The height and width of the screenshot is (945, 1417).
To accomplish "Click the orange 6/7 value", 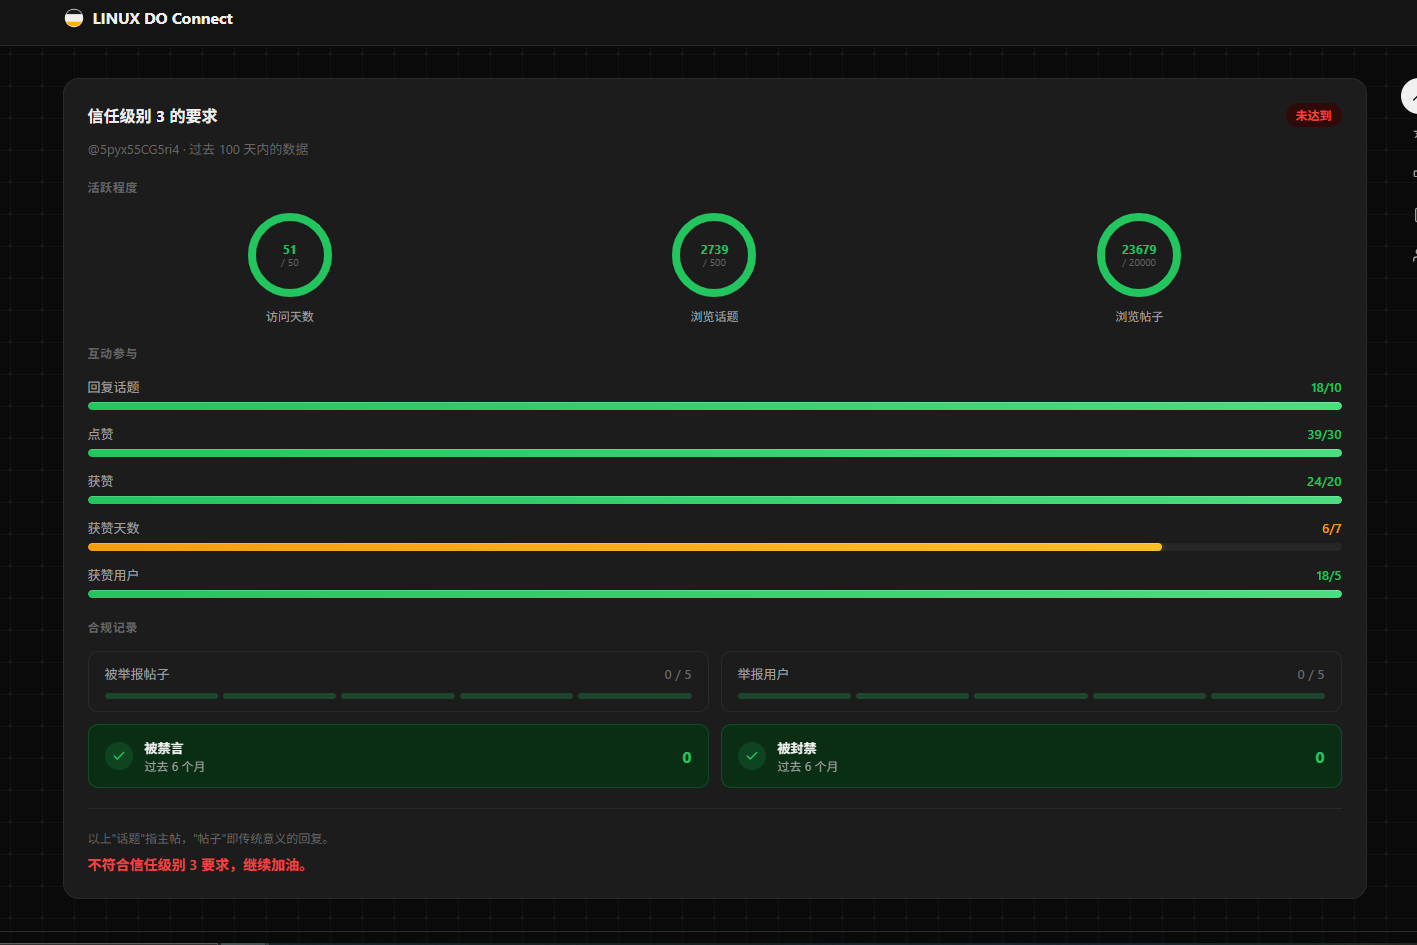I will [x=1332, y=529].
